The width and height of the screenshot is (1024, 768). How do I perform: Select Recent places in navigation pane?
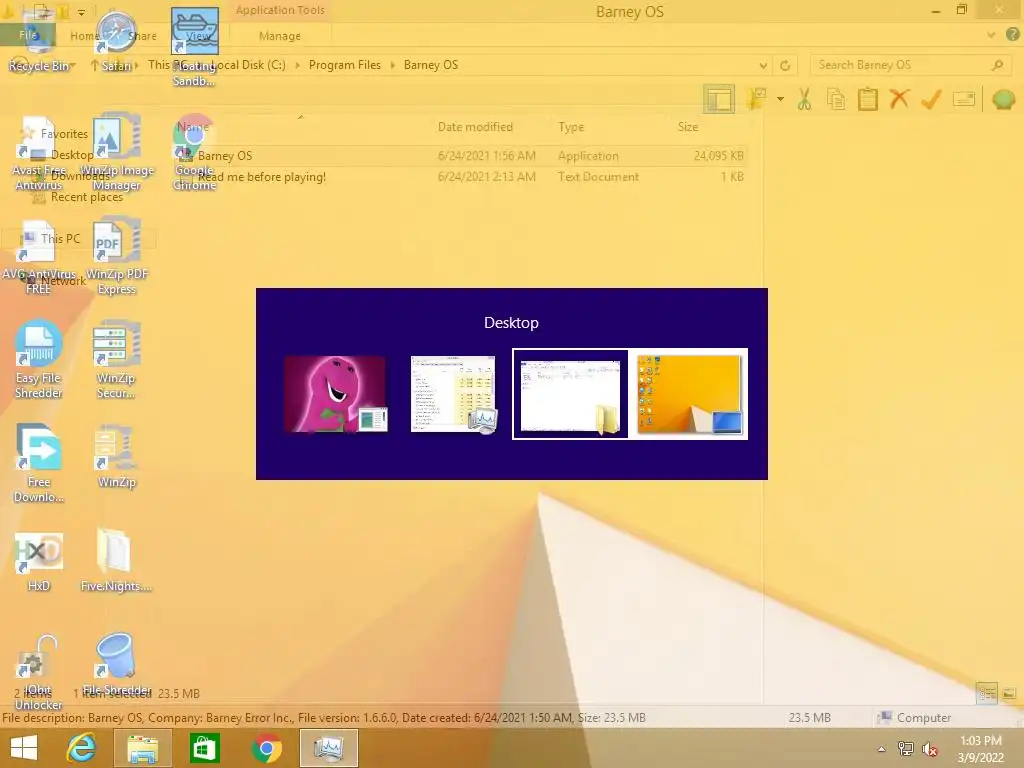(x=87, y=197)
